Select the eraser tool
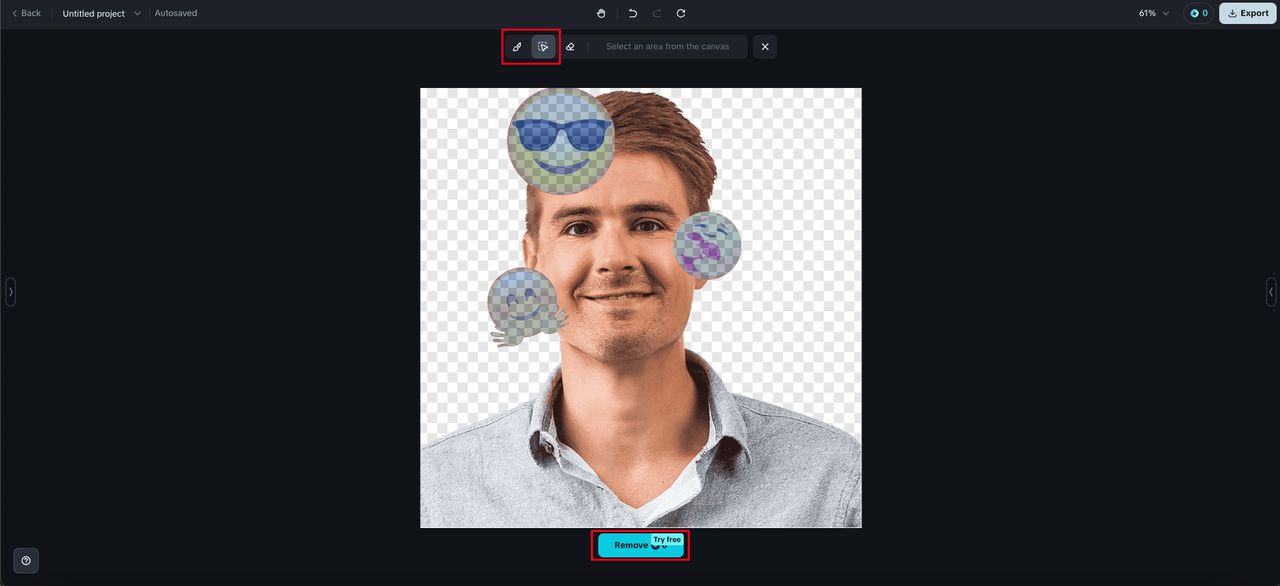 570,47
